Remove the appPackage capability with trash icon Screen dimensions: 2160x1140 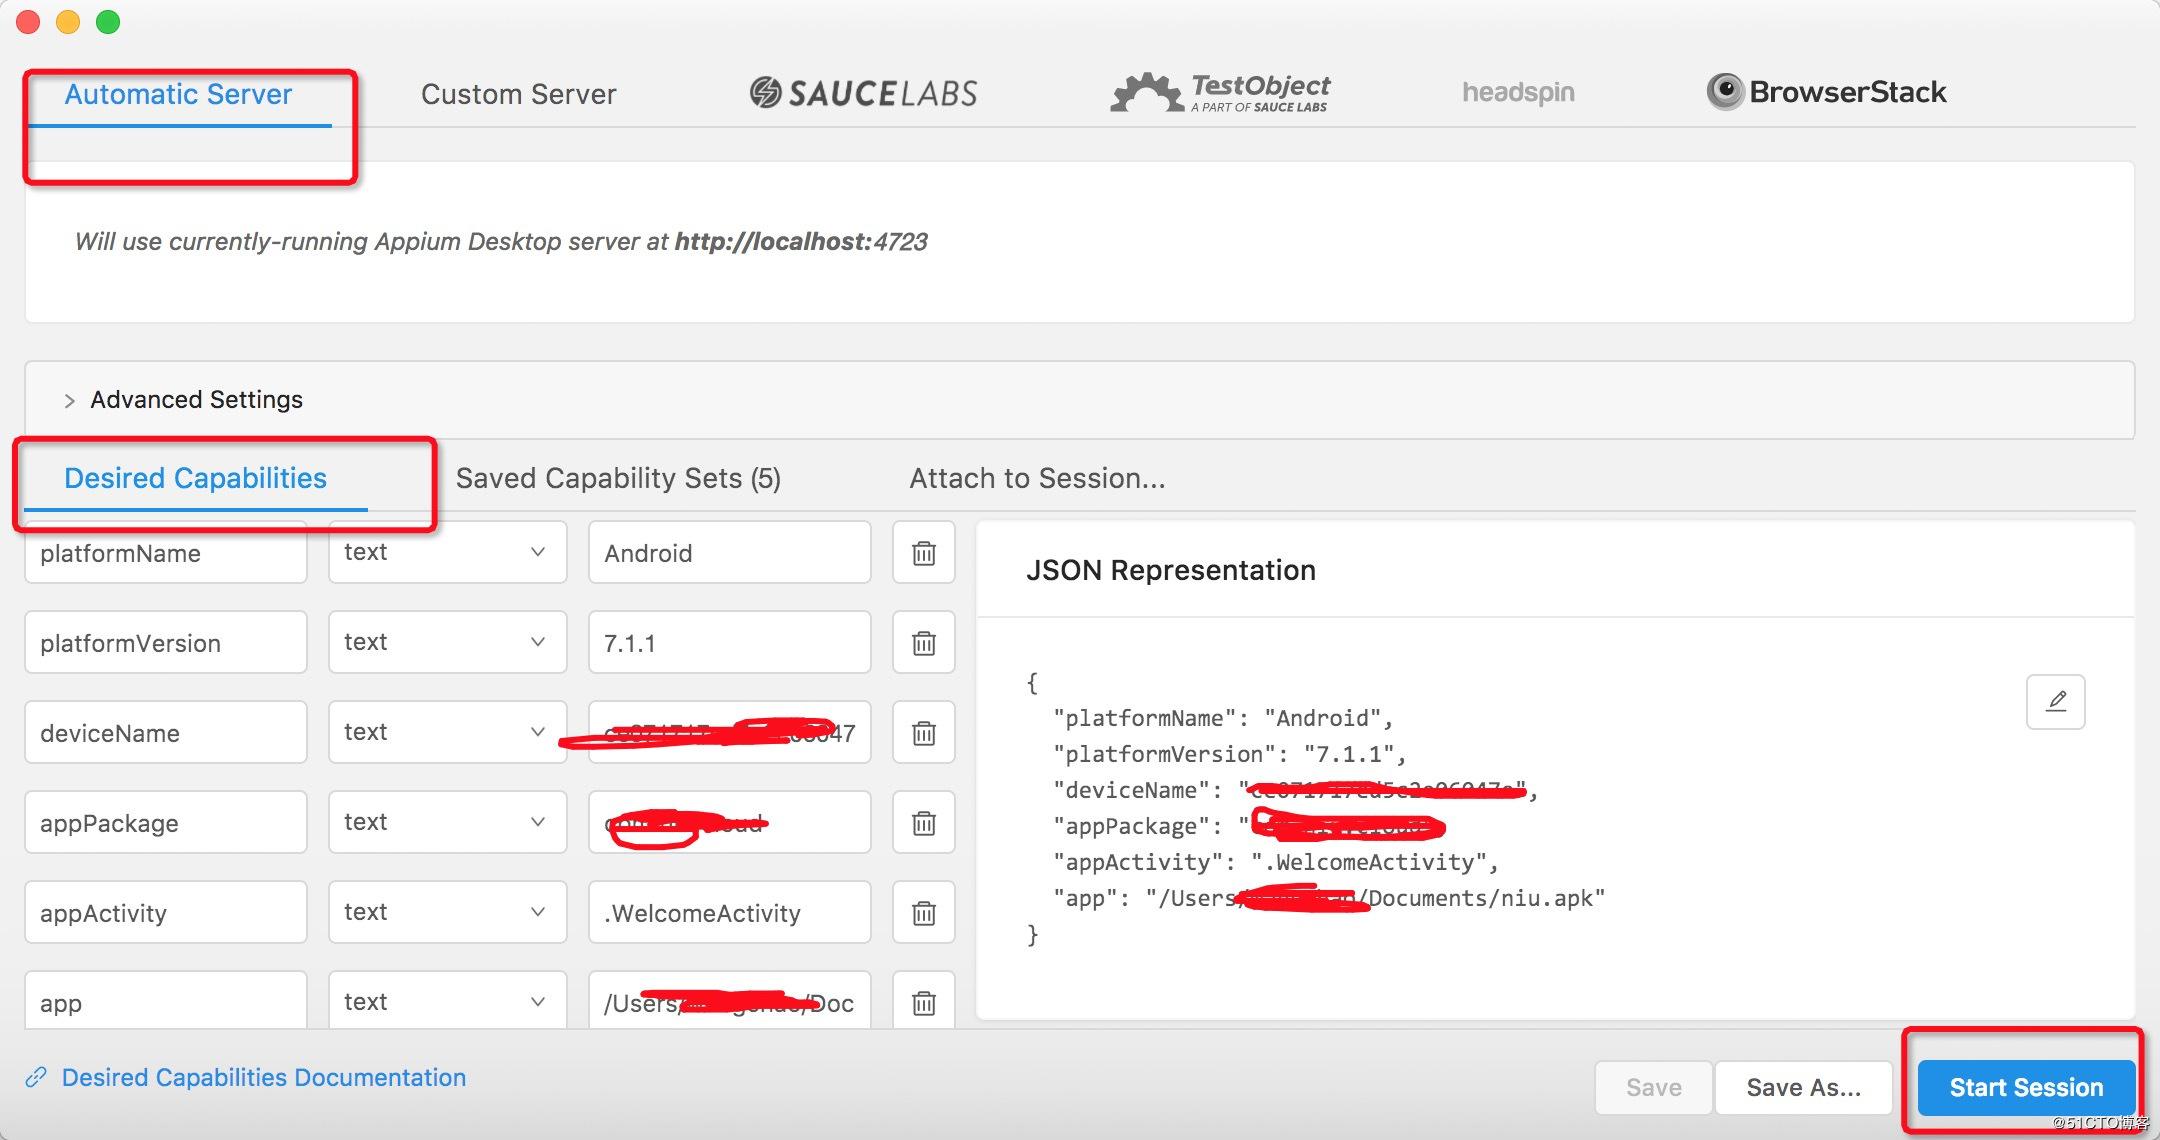pyautogui.click(x=923, y=823)
